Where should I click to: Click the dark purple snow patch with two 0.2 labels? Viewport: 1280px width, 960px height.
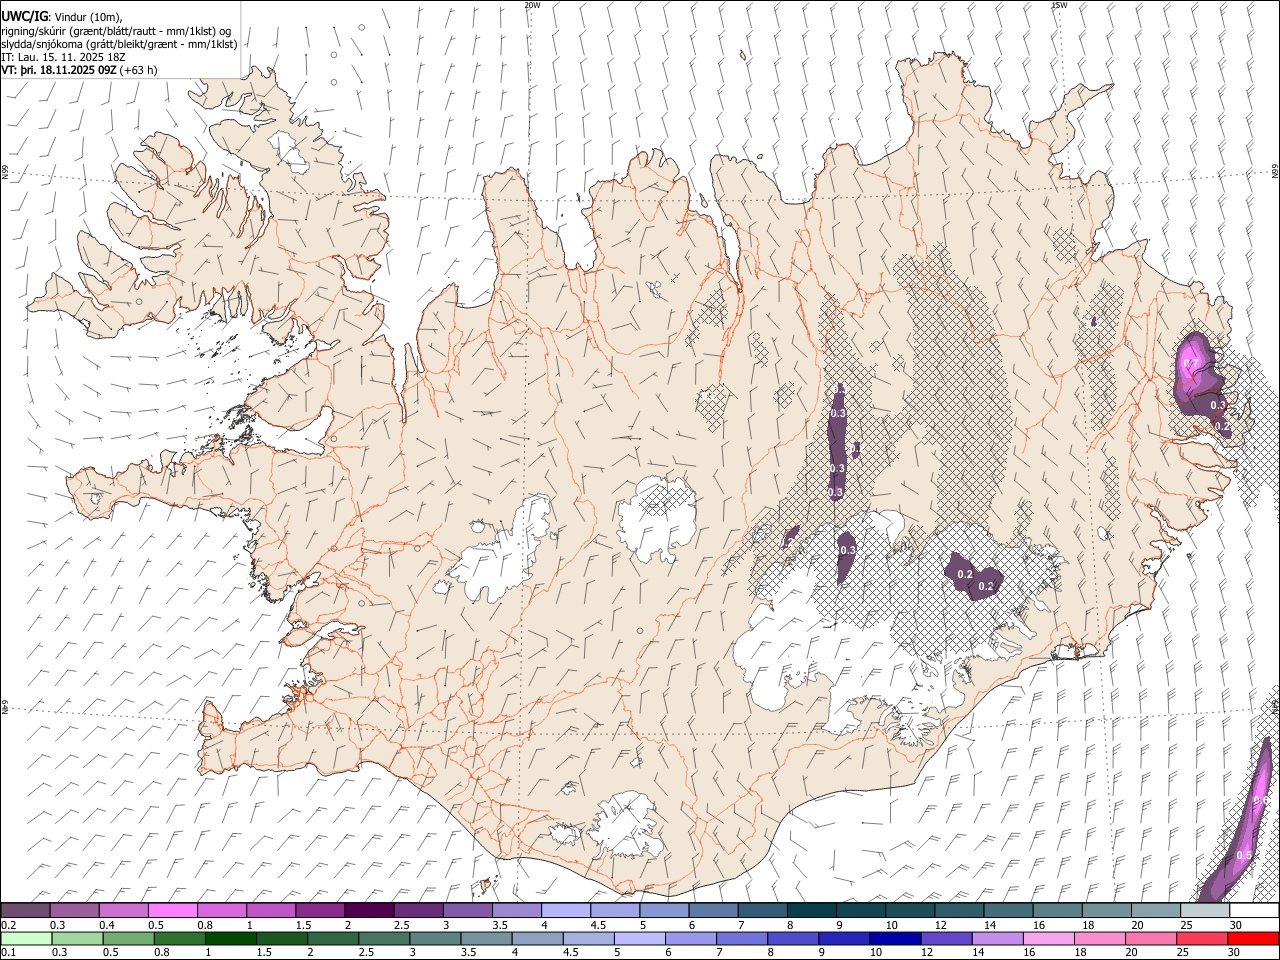click(975, 577)
